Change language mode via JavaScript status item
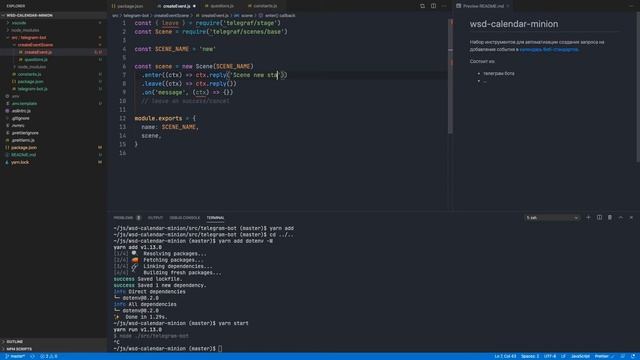 [580, 356]
